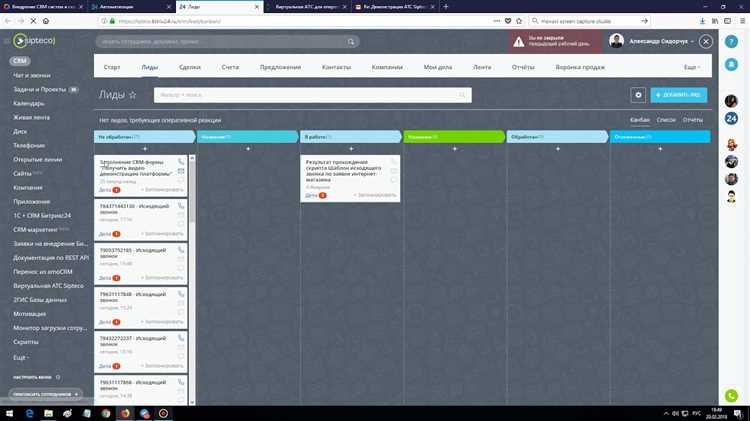Open the Windows Start menu

click(x=9, y=413)
